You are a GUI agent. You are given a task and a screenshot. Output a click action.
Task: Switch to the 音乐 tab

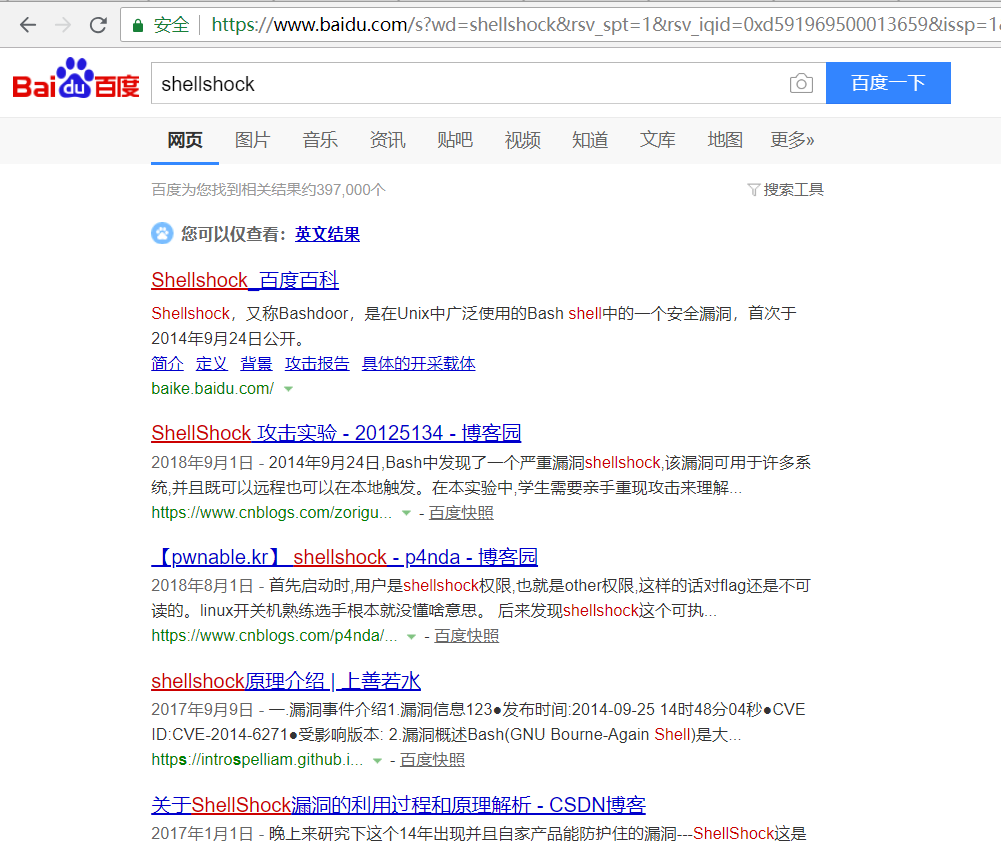tap(320, 140)
